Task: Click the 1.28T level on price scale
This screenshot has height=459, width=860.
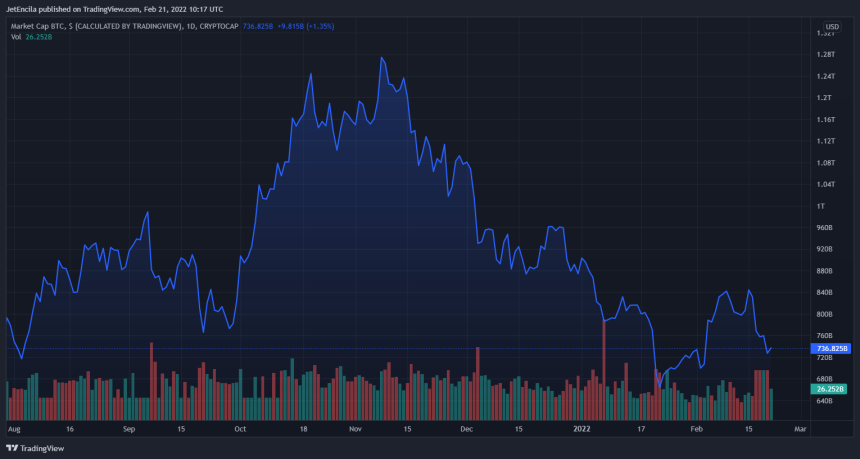Action: pos(826,54)
